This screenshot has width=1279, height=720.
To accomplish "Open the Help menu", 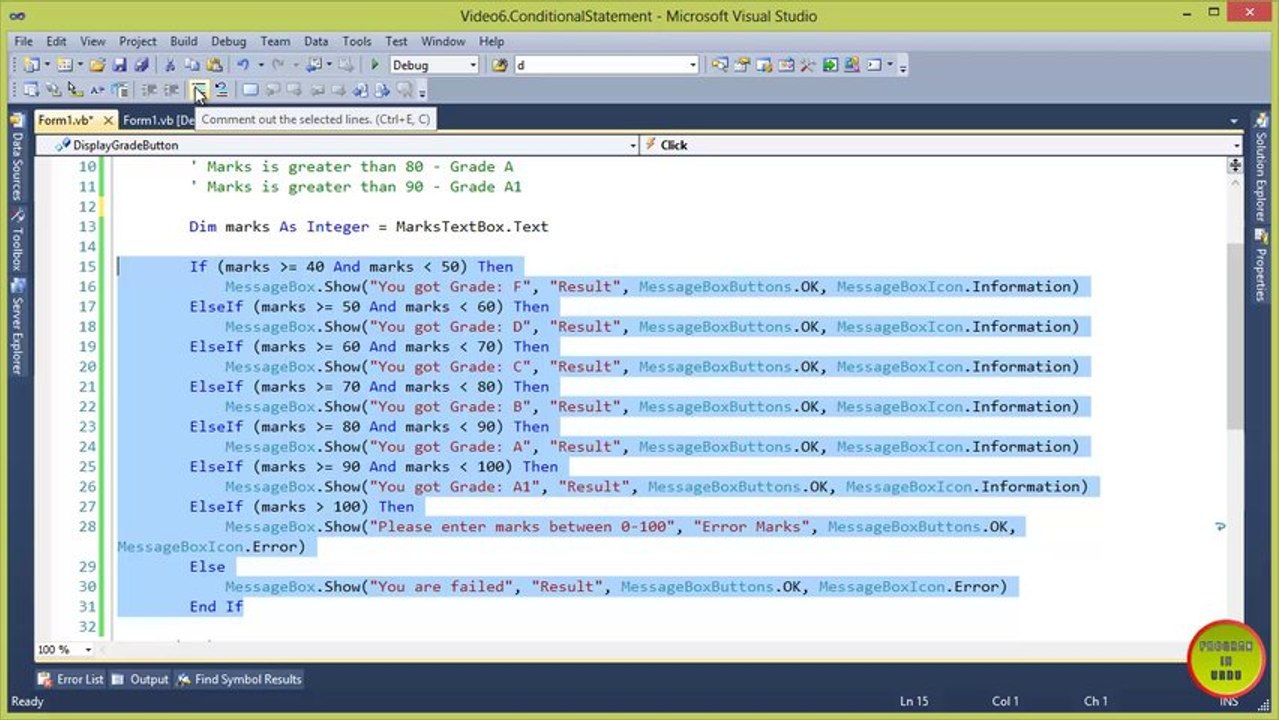I will (x=491, y=41).
